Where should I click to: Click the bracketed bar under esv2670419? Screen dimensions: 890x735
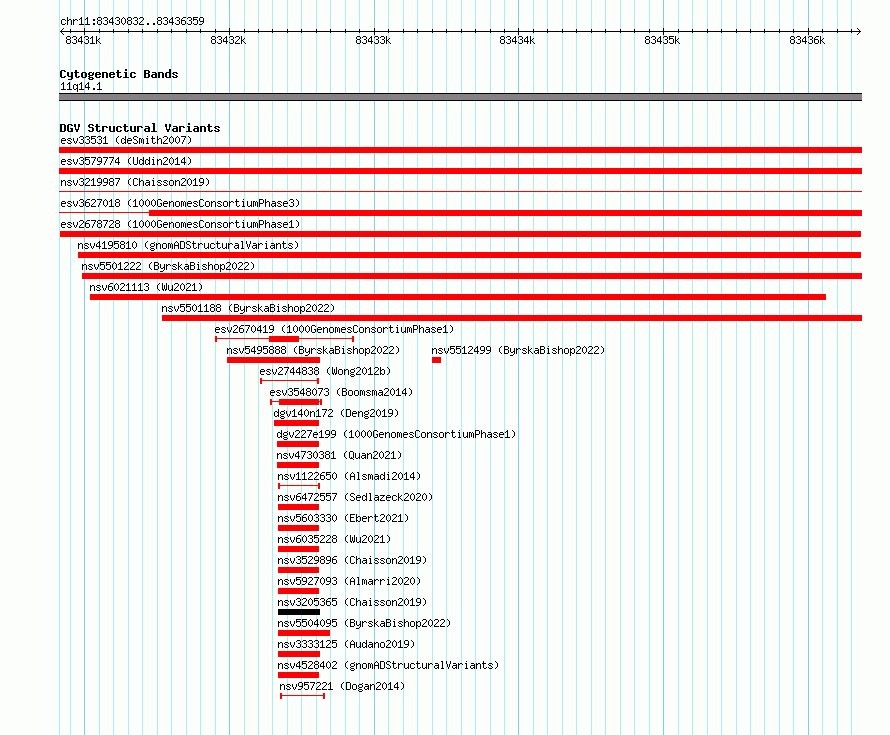284,339
